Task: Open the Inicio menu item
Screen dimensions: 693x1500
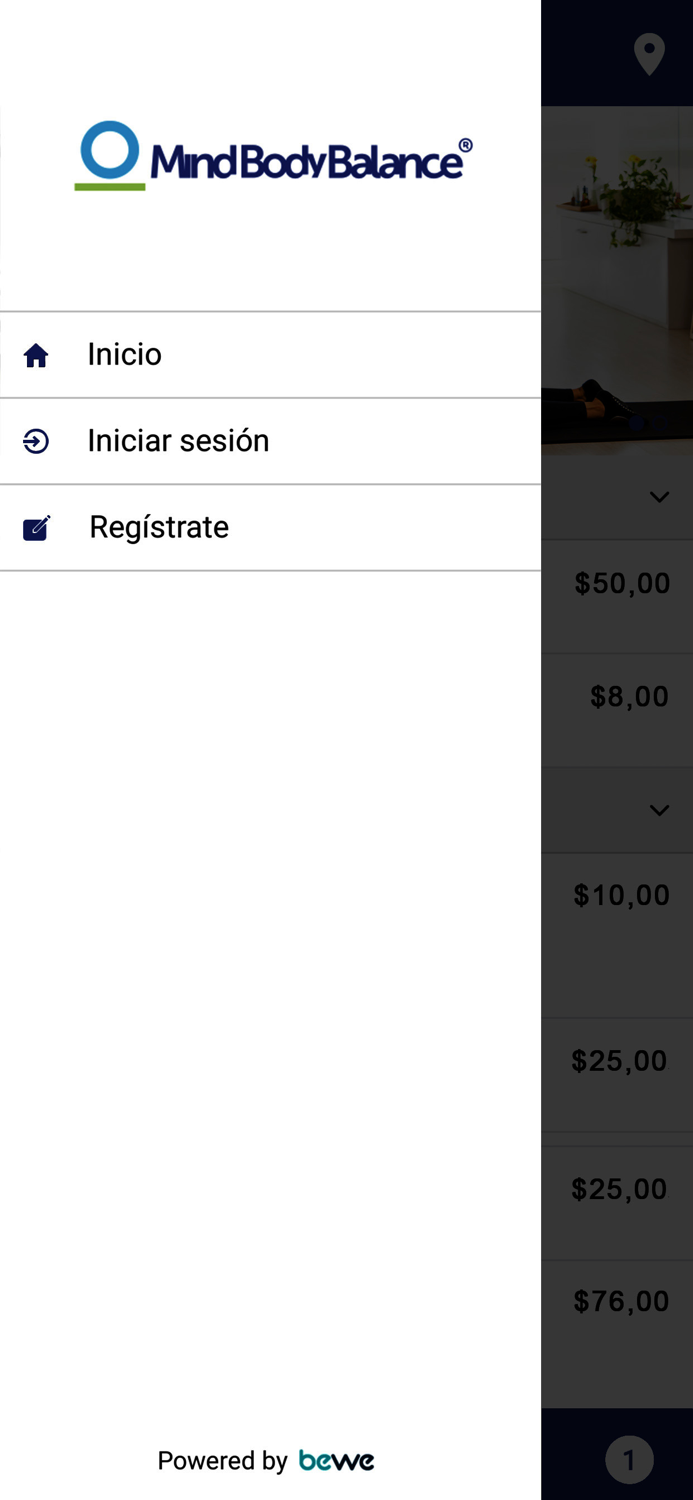Action: [124, 355]
